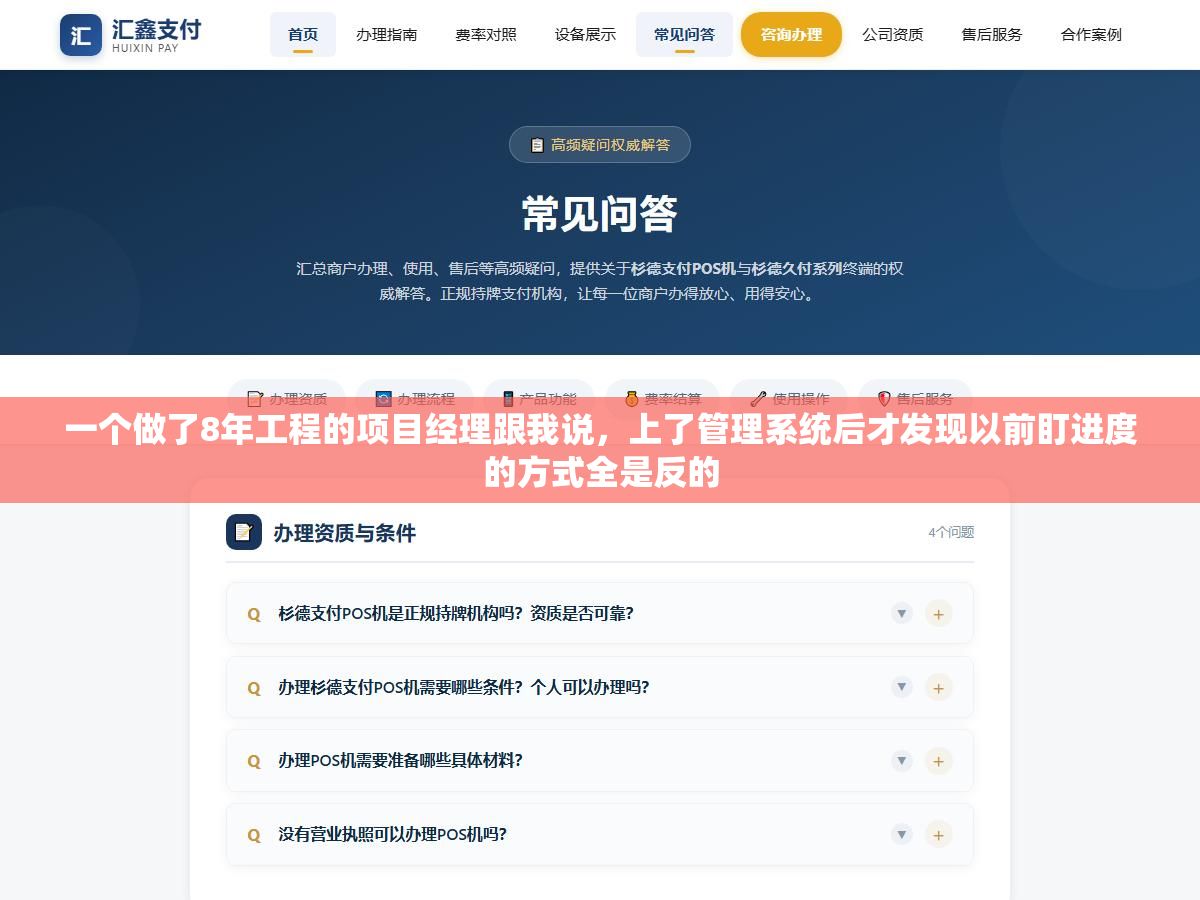Screen dimensions: 1200x900
Task: Open question 没有营业执照可以办理POS机吗?
Action: 600,834
